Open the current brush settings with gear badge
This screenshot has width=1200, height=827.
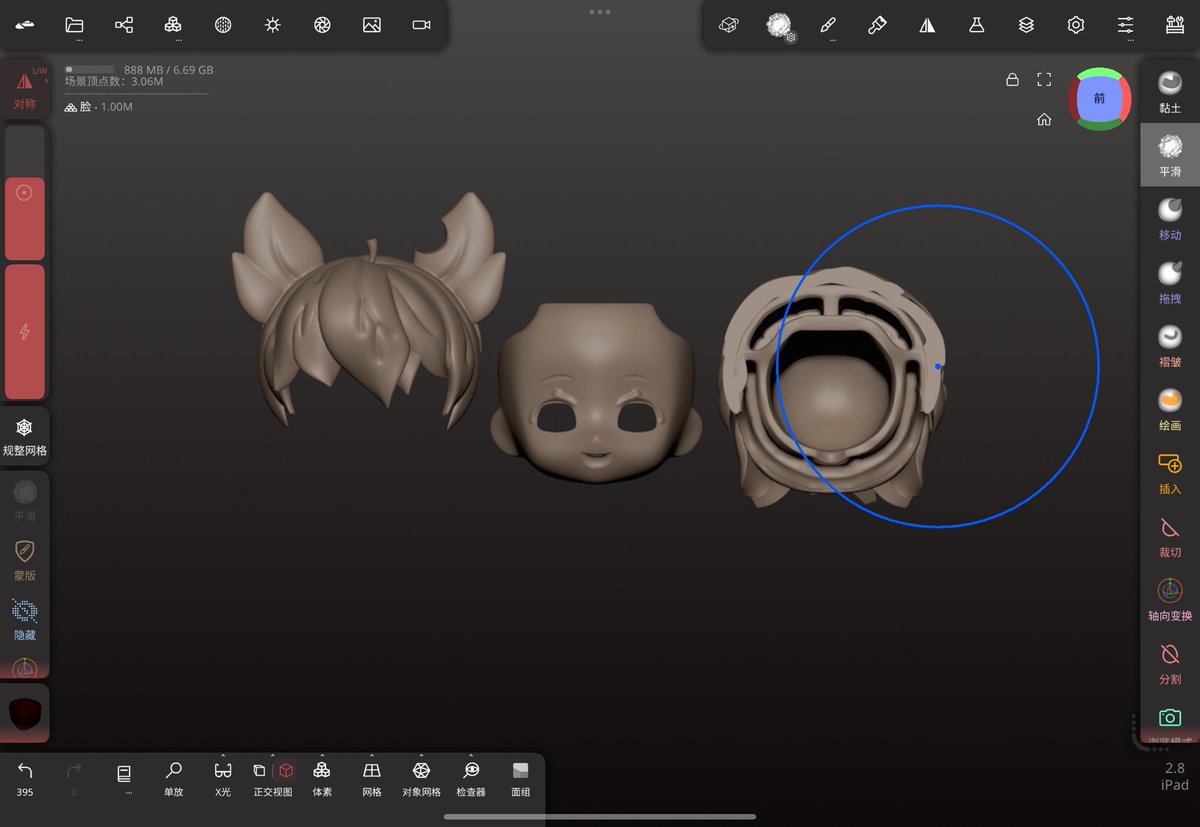pos(780,26)
